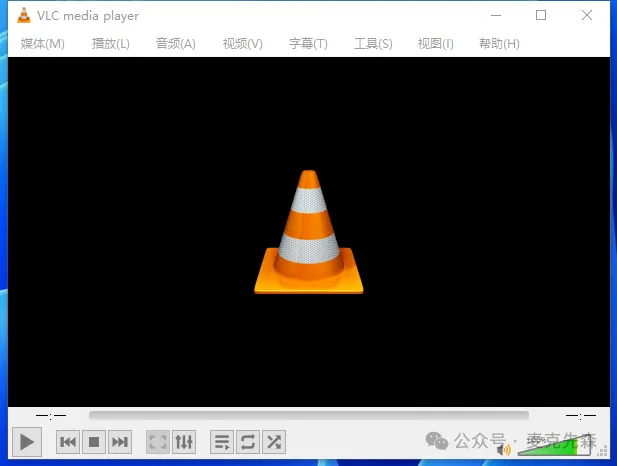617x466 pixels.
Task: Click the elapsed time label
Action: pos(51,416)
